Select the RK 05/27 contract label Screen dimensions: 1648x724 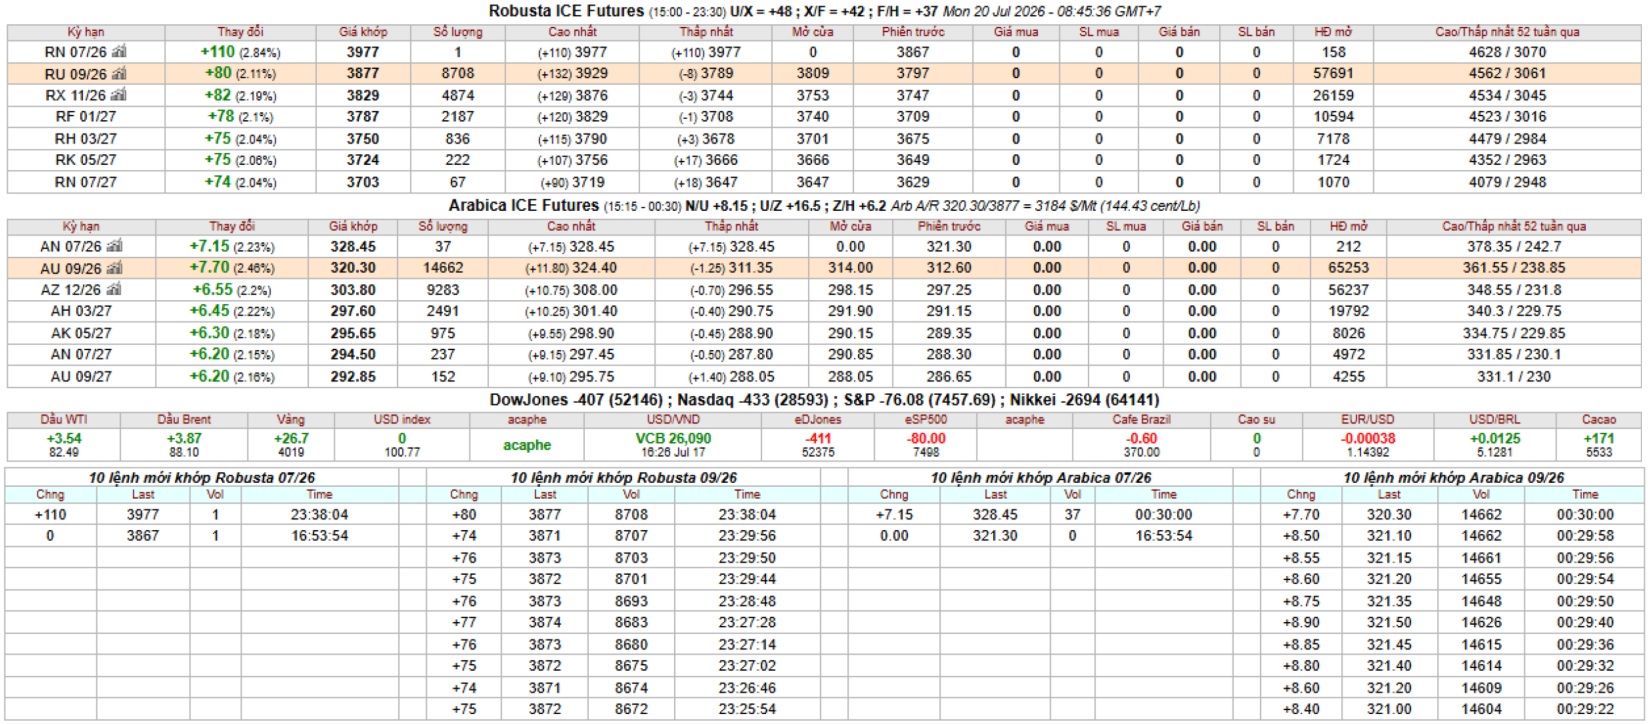click(86, 160)
